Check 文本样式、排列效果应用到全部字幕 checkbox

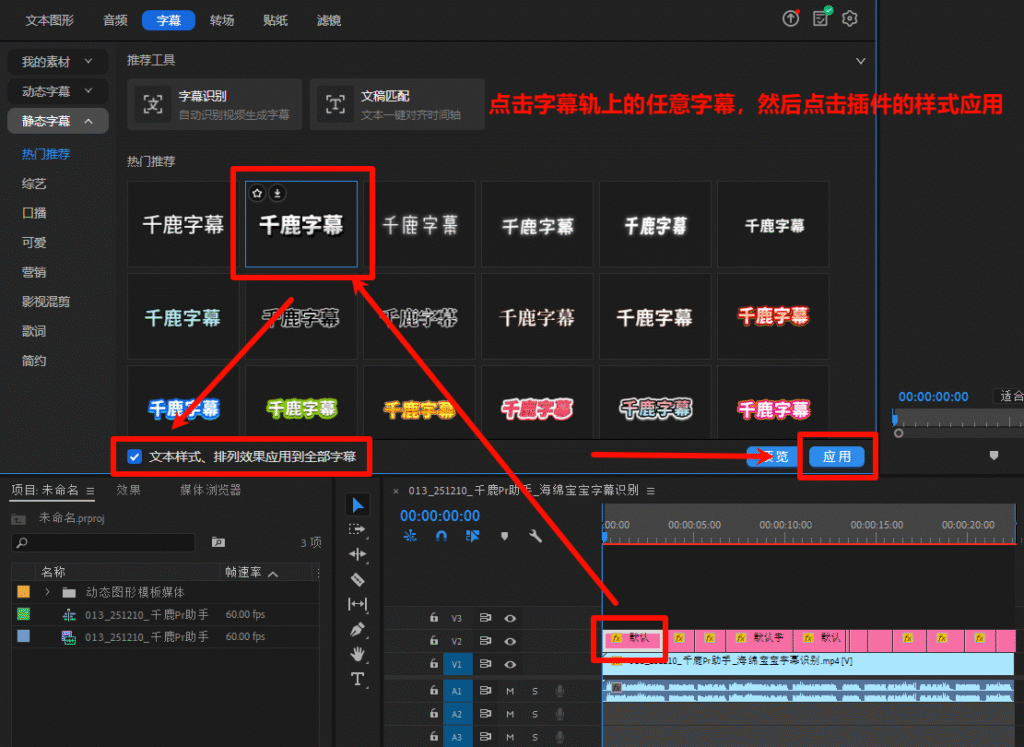pos(133,457)
